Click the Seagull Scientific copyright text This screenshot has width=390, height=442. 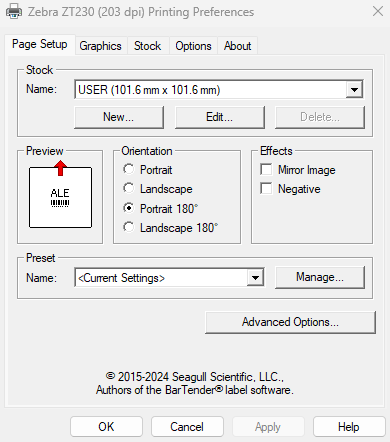(195, 383)
